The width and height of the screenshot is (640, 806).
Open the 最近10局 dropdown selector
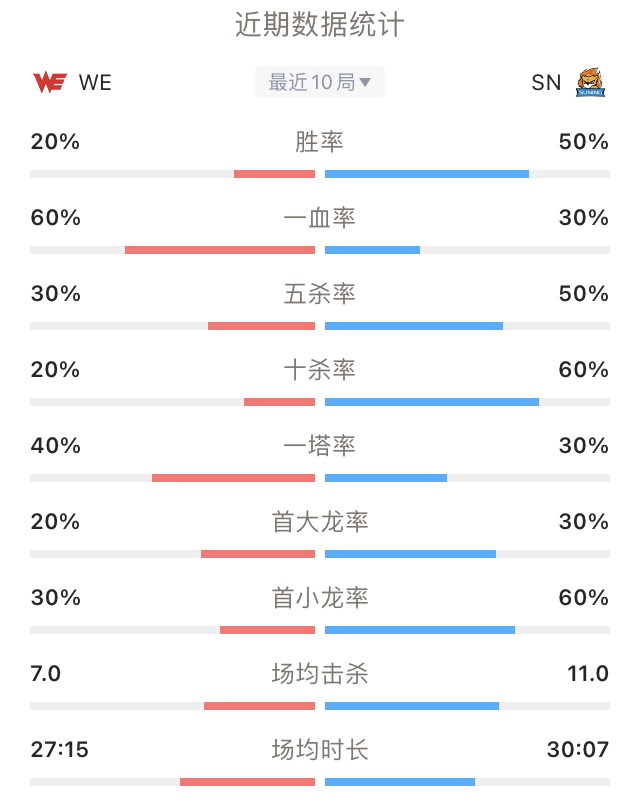[x=320, y=82]
